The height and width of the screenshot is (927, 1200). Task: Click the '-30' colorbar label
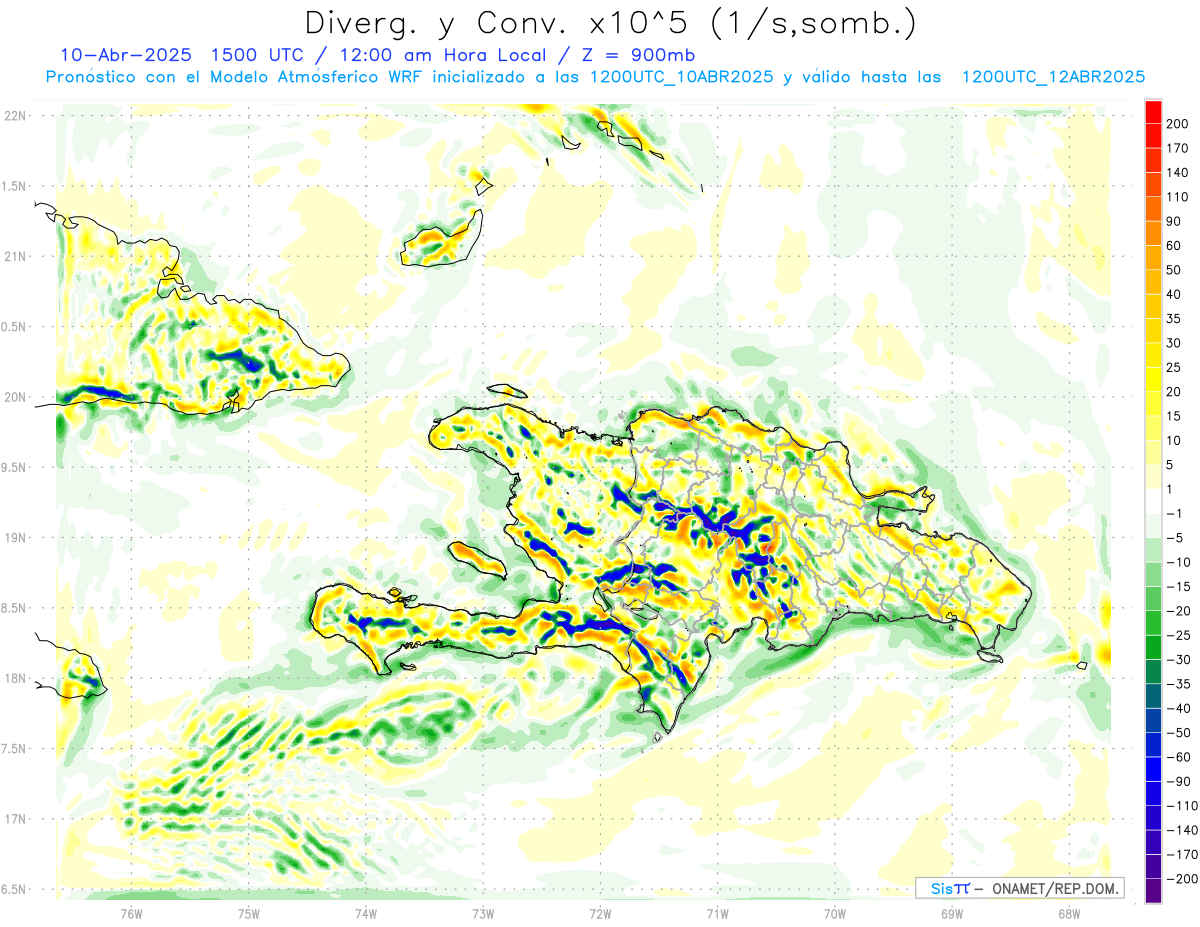pyautogui.click(x=1177, y=660)
